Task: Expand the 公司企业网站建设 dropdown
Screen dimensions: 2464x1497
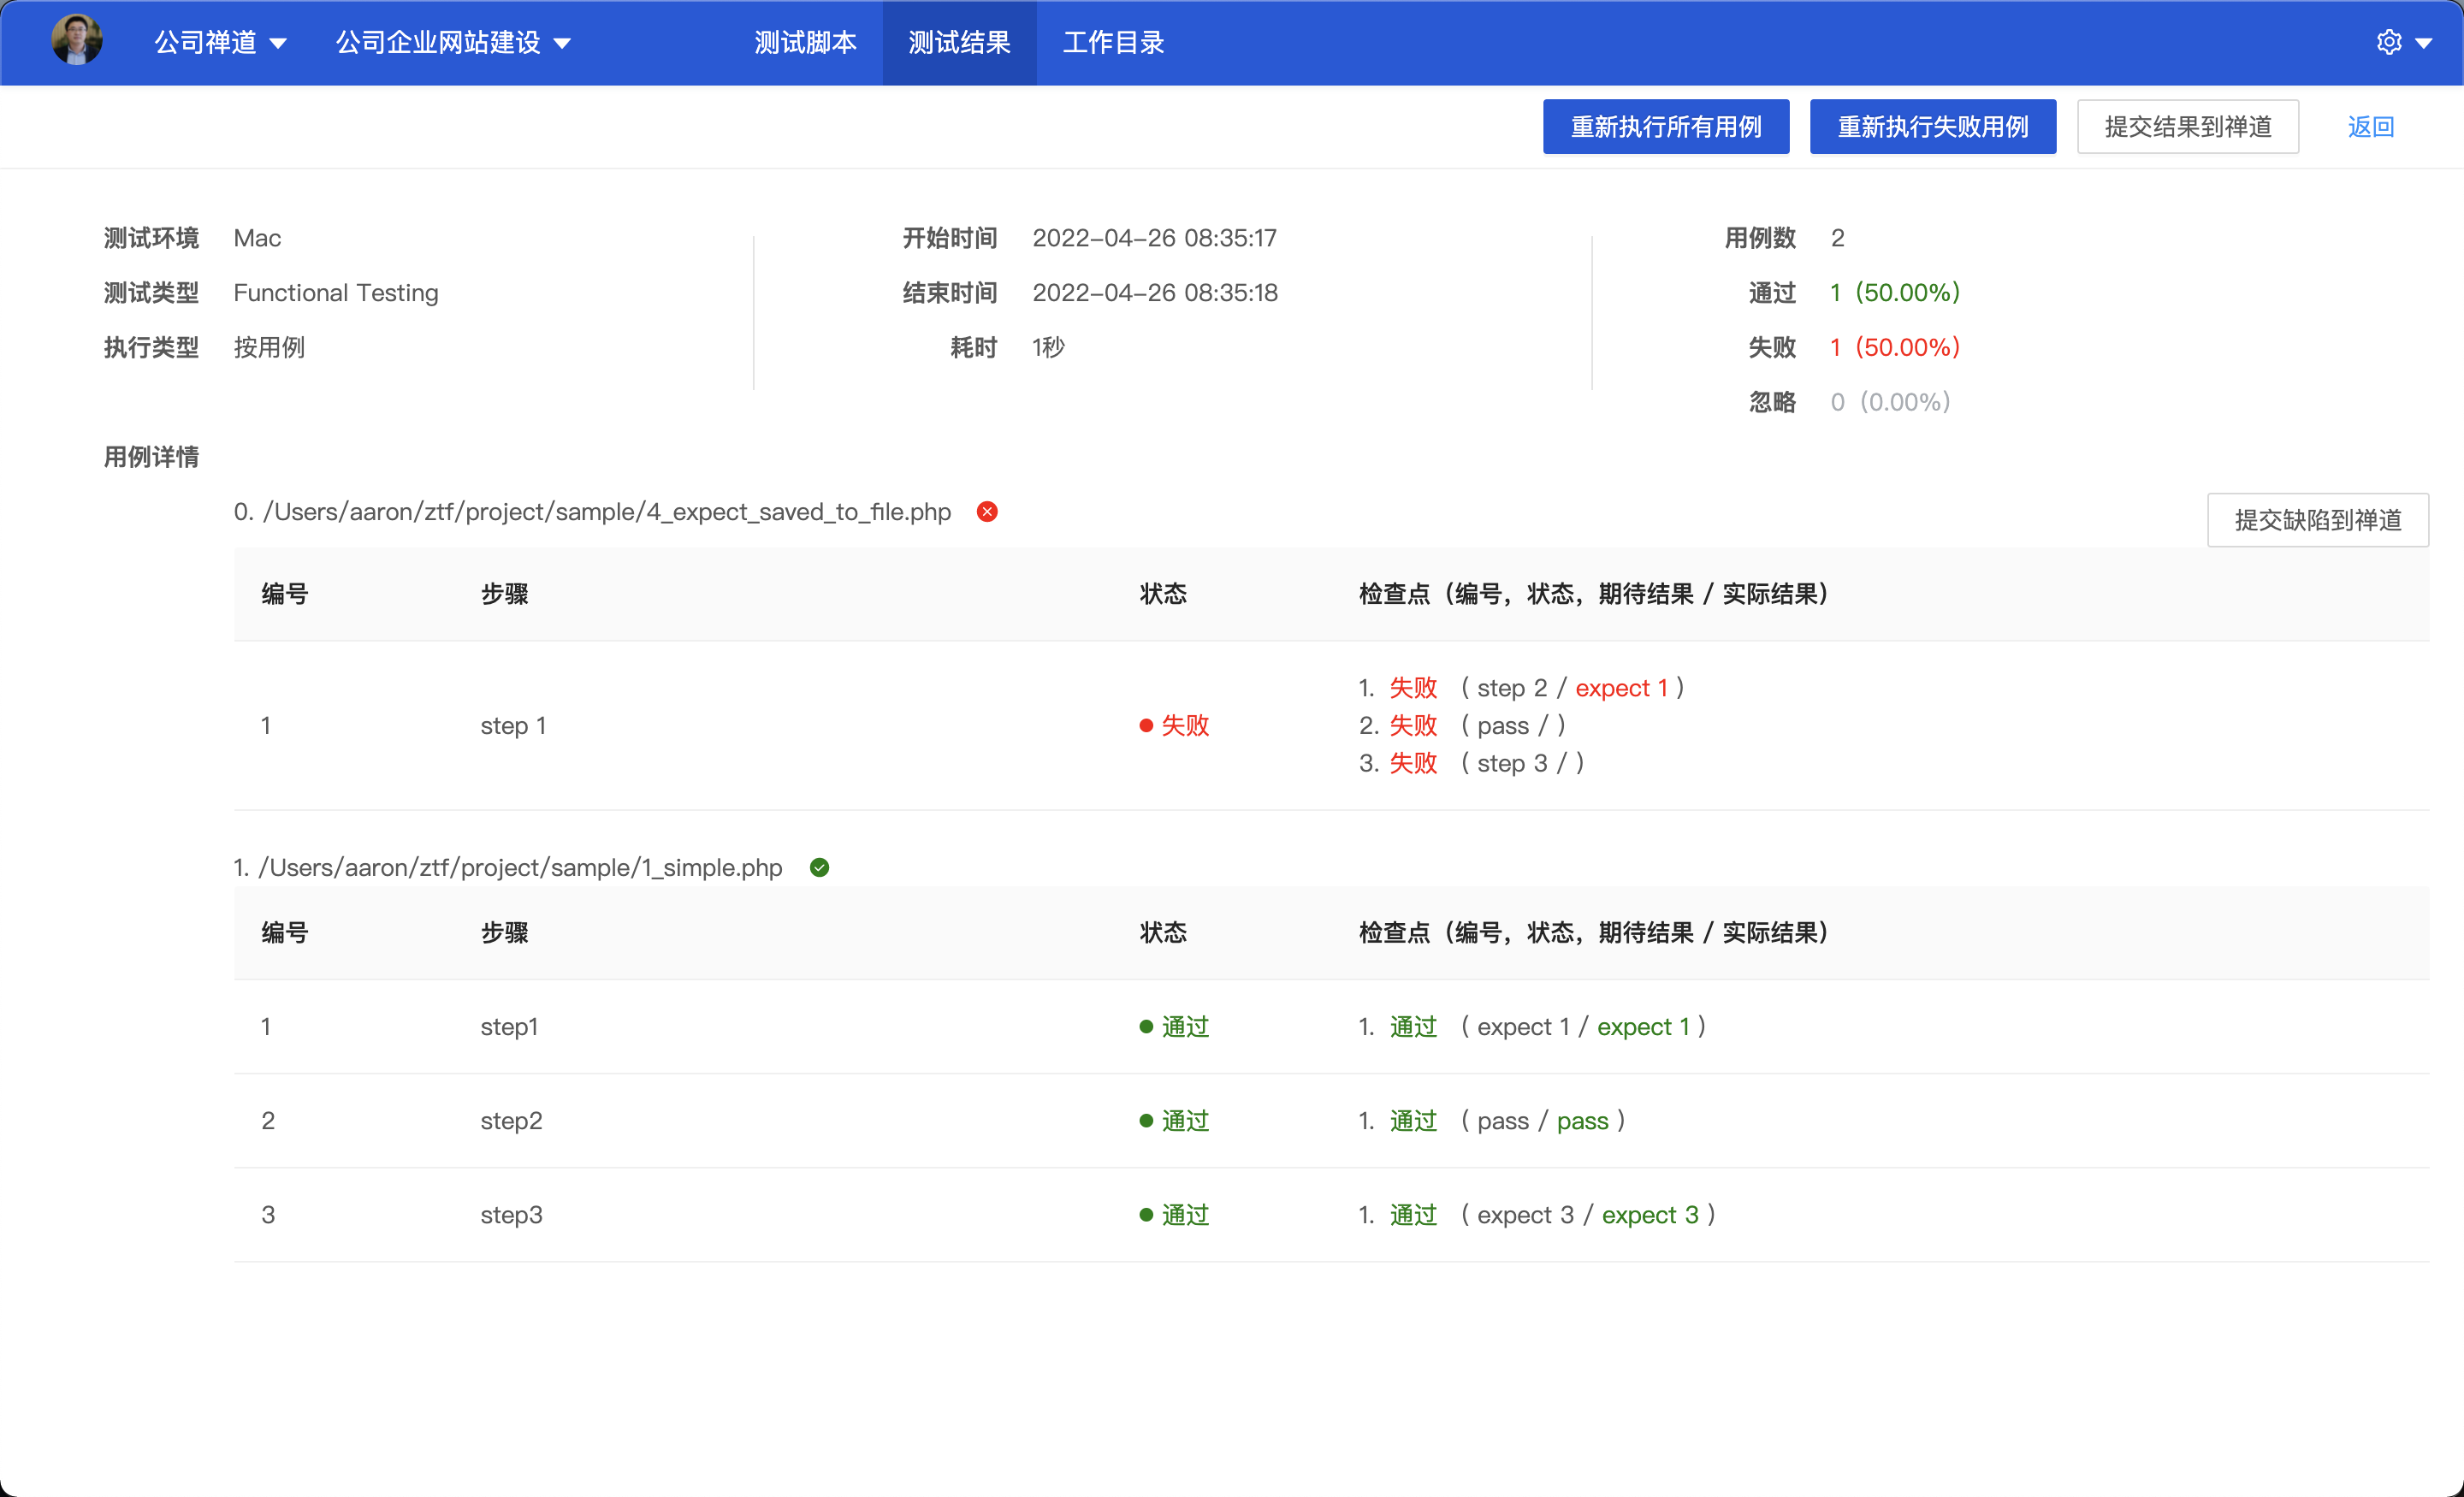Action: tap(452, 42)
